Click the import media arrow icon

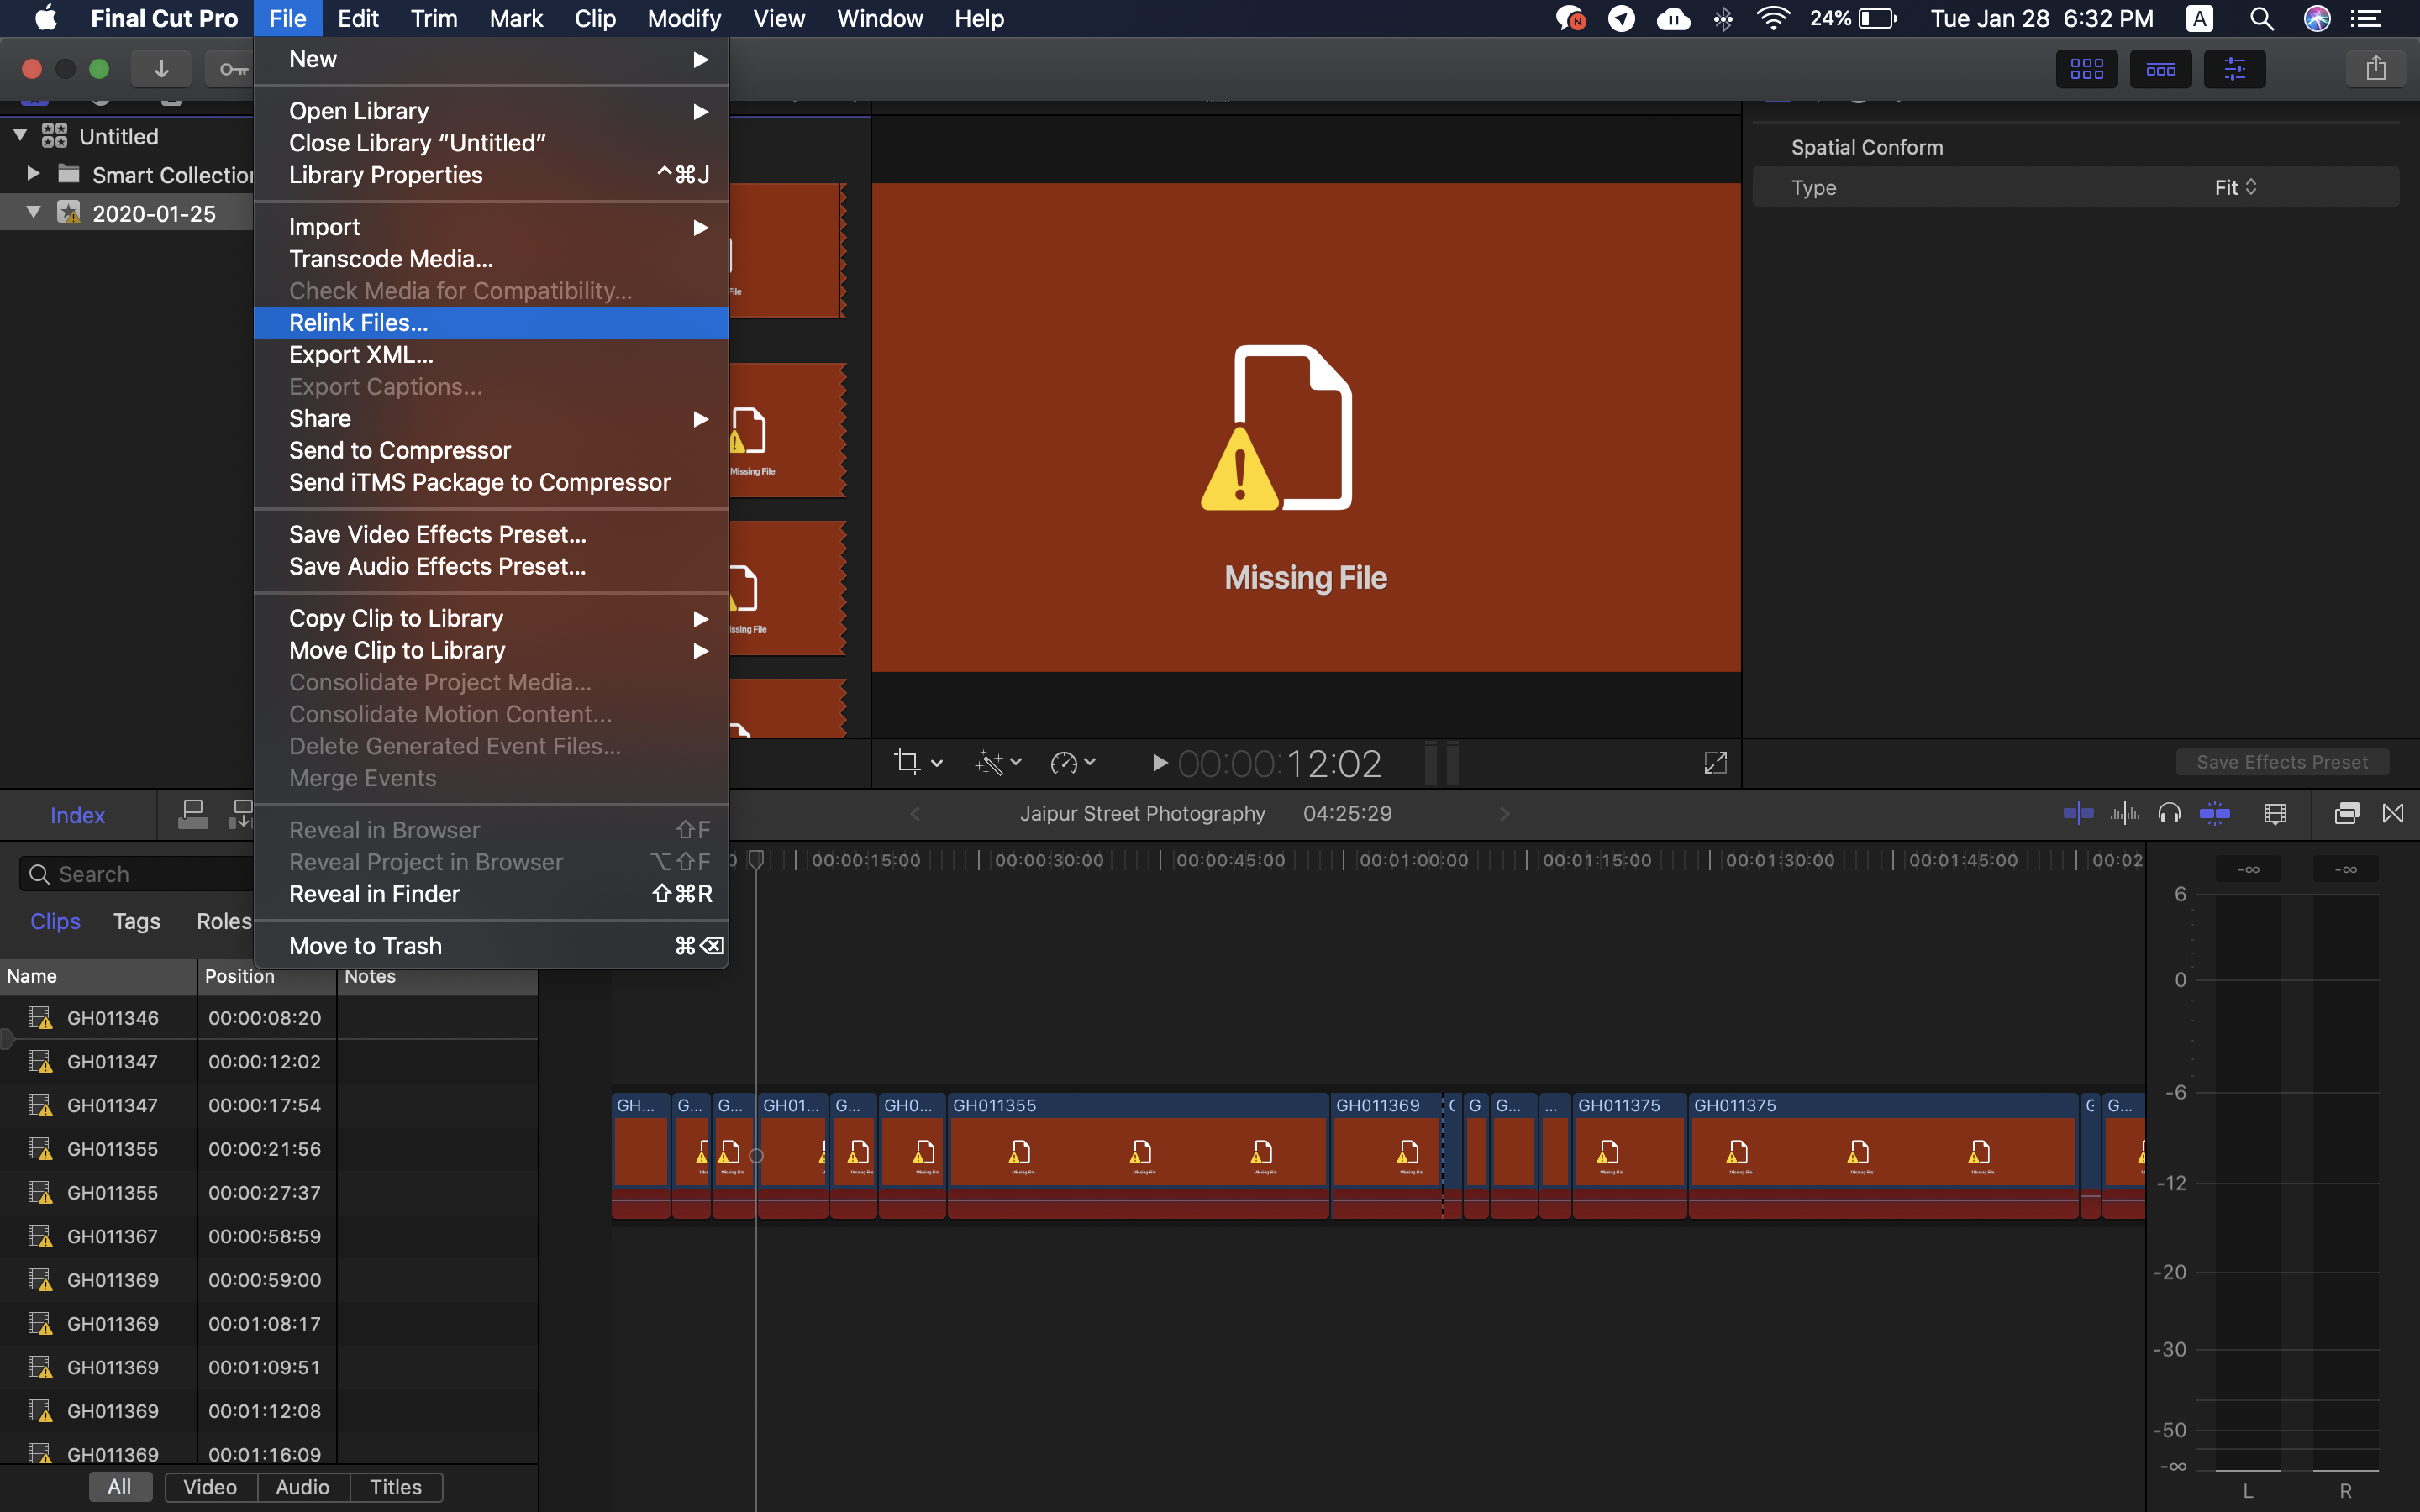[161, 69]
